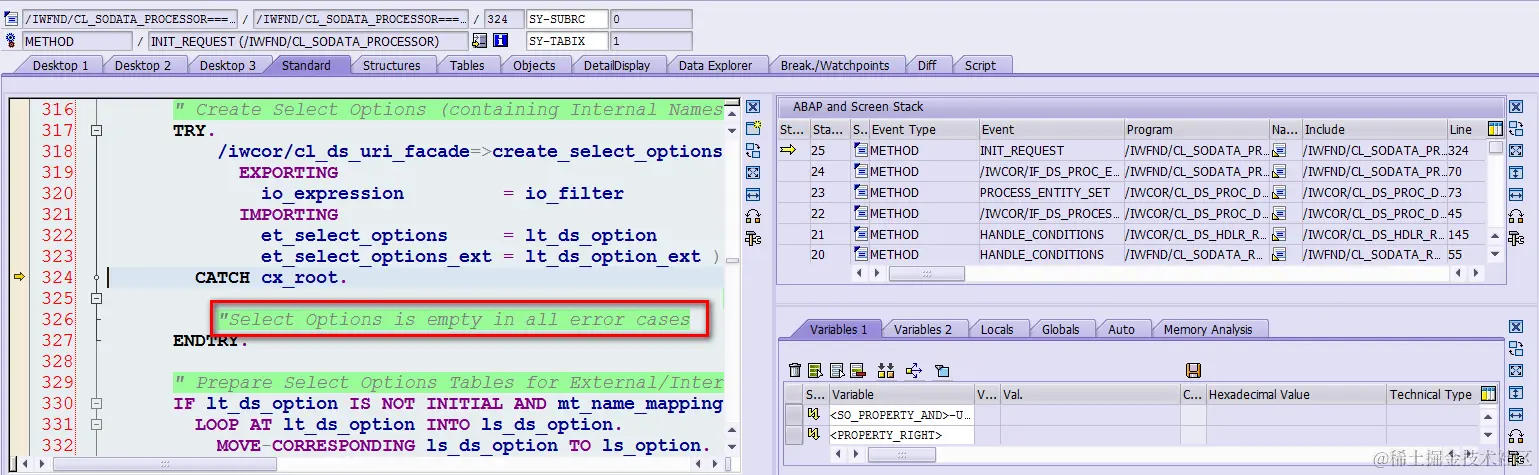Open the Data Explorer tab
1539x475 pixels.
715,65
